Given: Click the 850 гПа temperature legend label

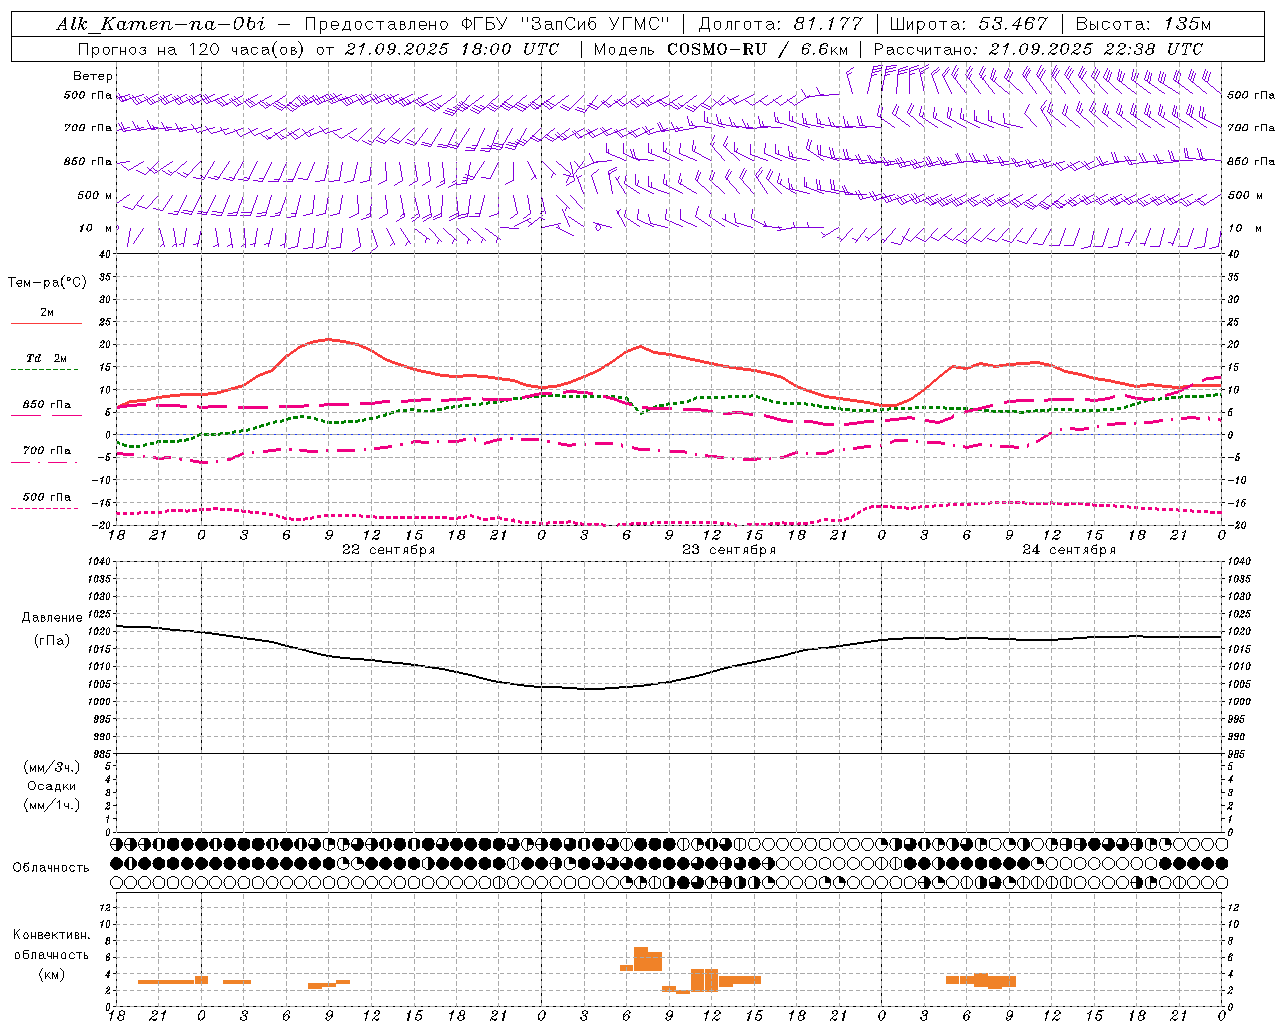Looking at the screenshot, I should point(47,405).
